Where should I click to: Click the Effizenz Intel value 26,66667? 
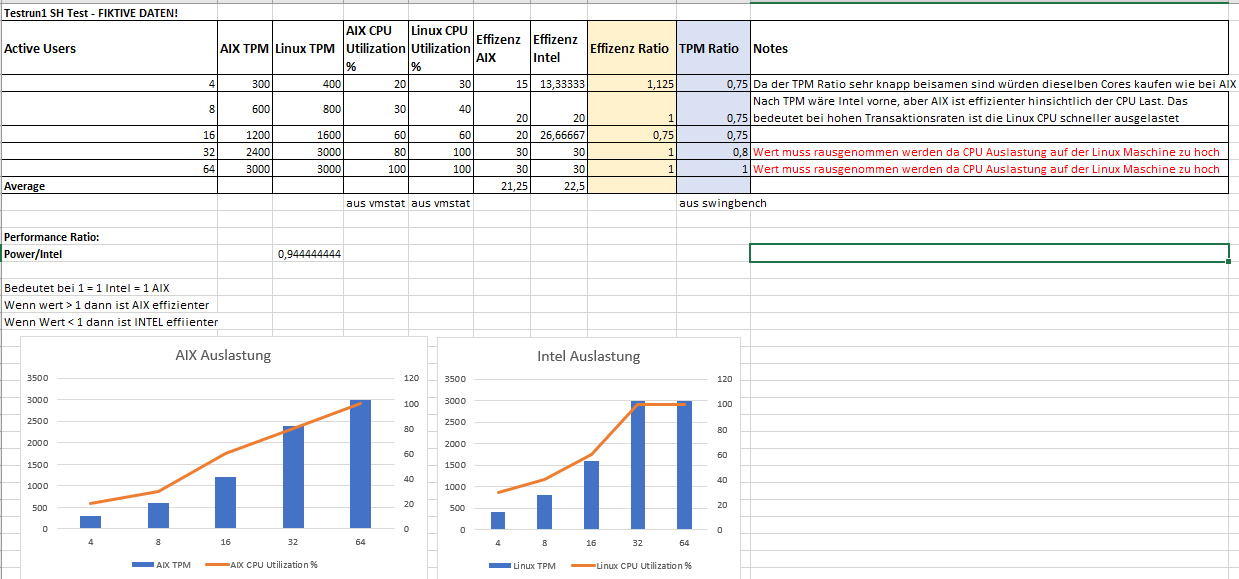point(559,135)
